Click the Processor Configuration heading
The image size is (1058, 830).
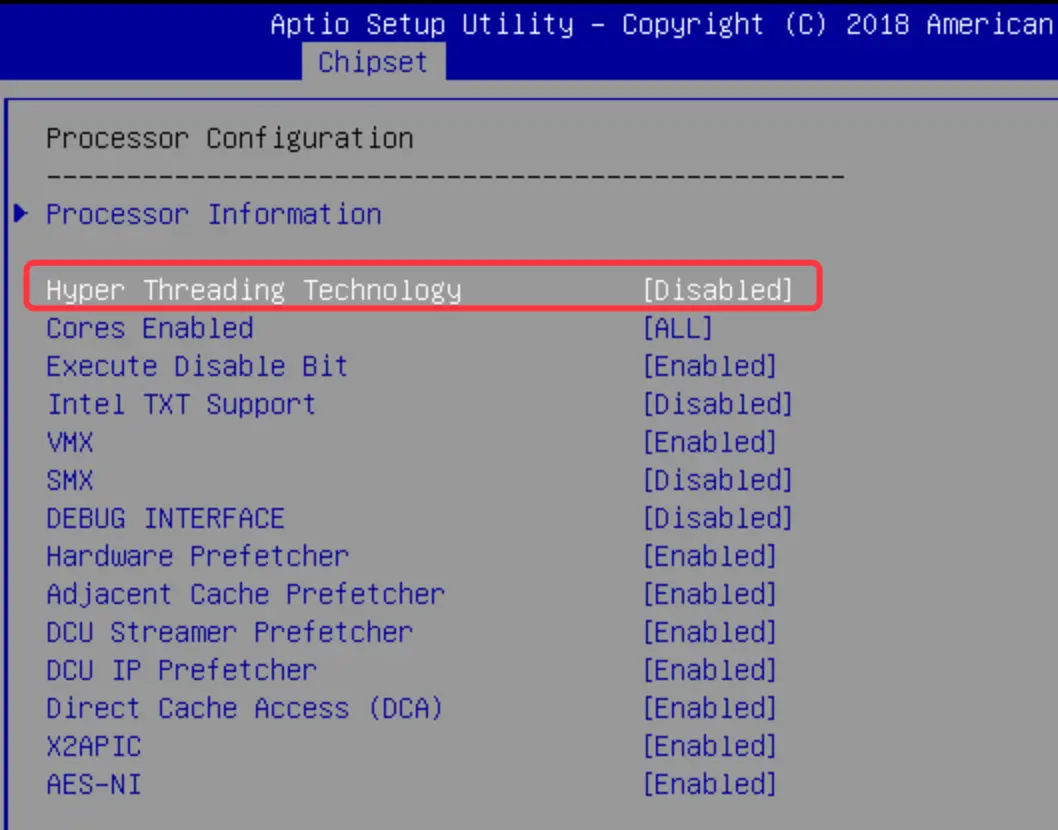coord(229,139)
